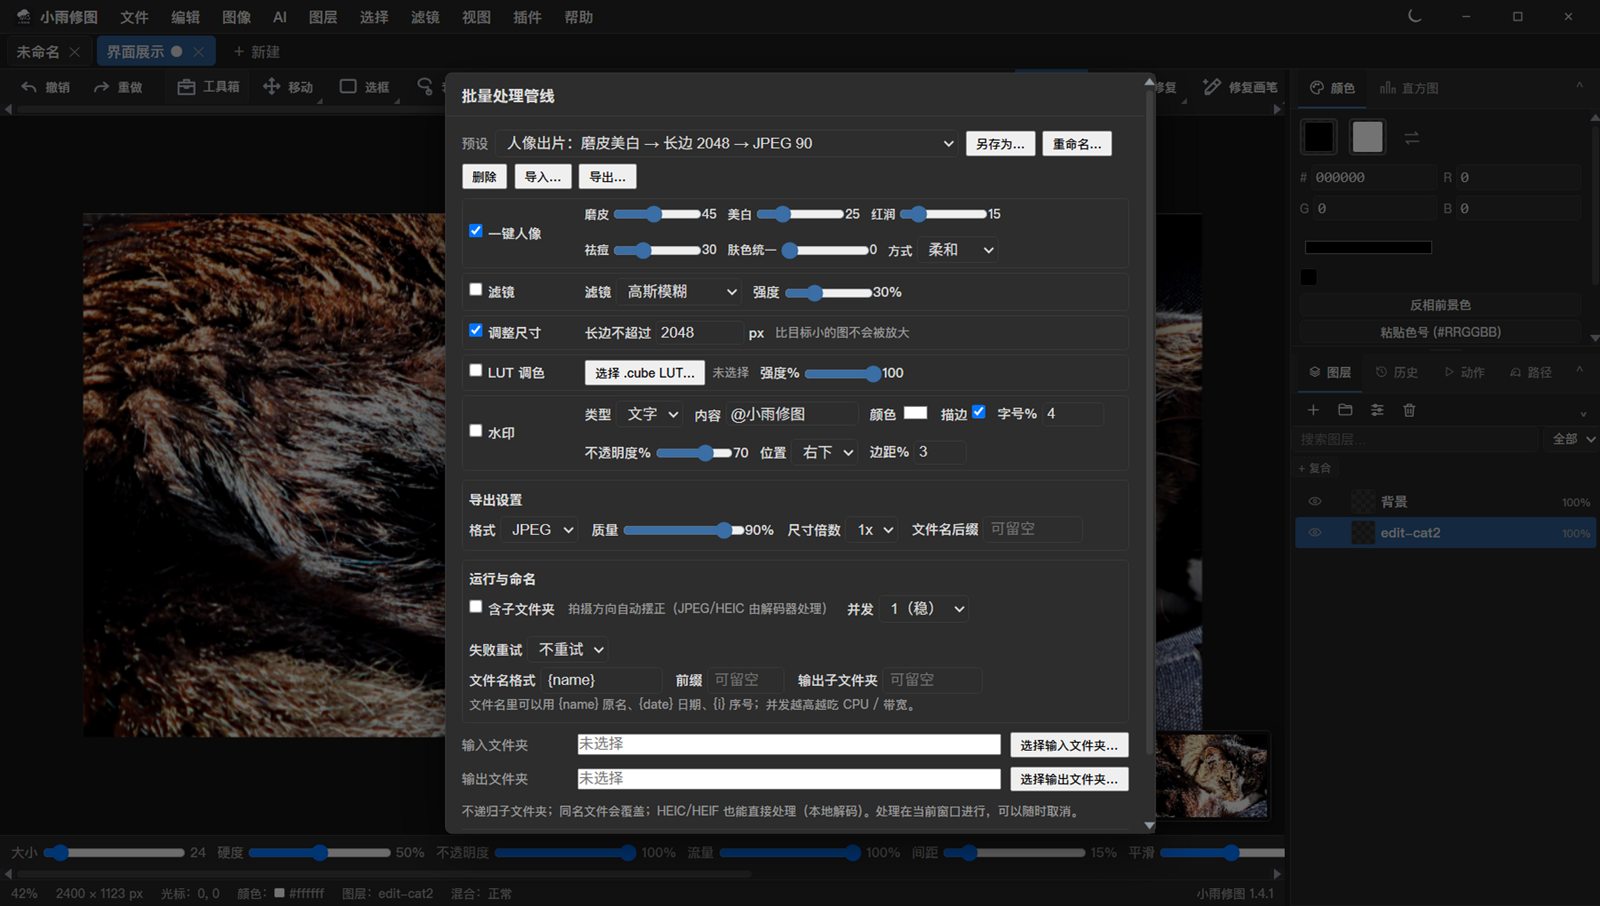
Task: Click the export 质量 slider
Action: click(682, 530)
